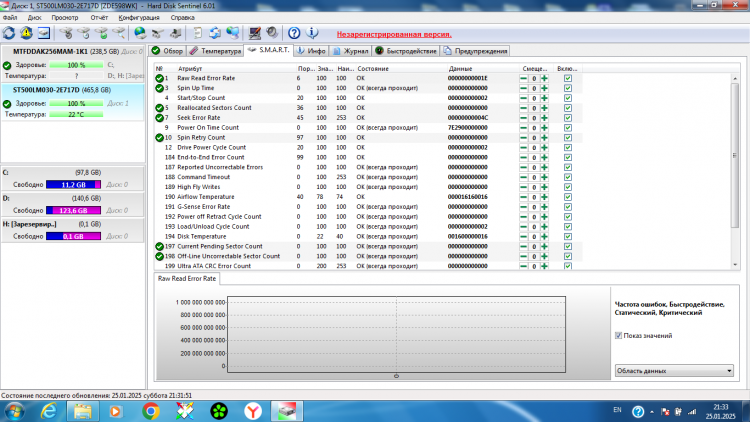Toggle the enable checkbox for G-Sense Error Rate
This screenshot has height=422, width=750.
568,207
